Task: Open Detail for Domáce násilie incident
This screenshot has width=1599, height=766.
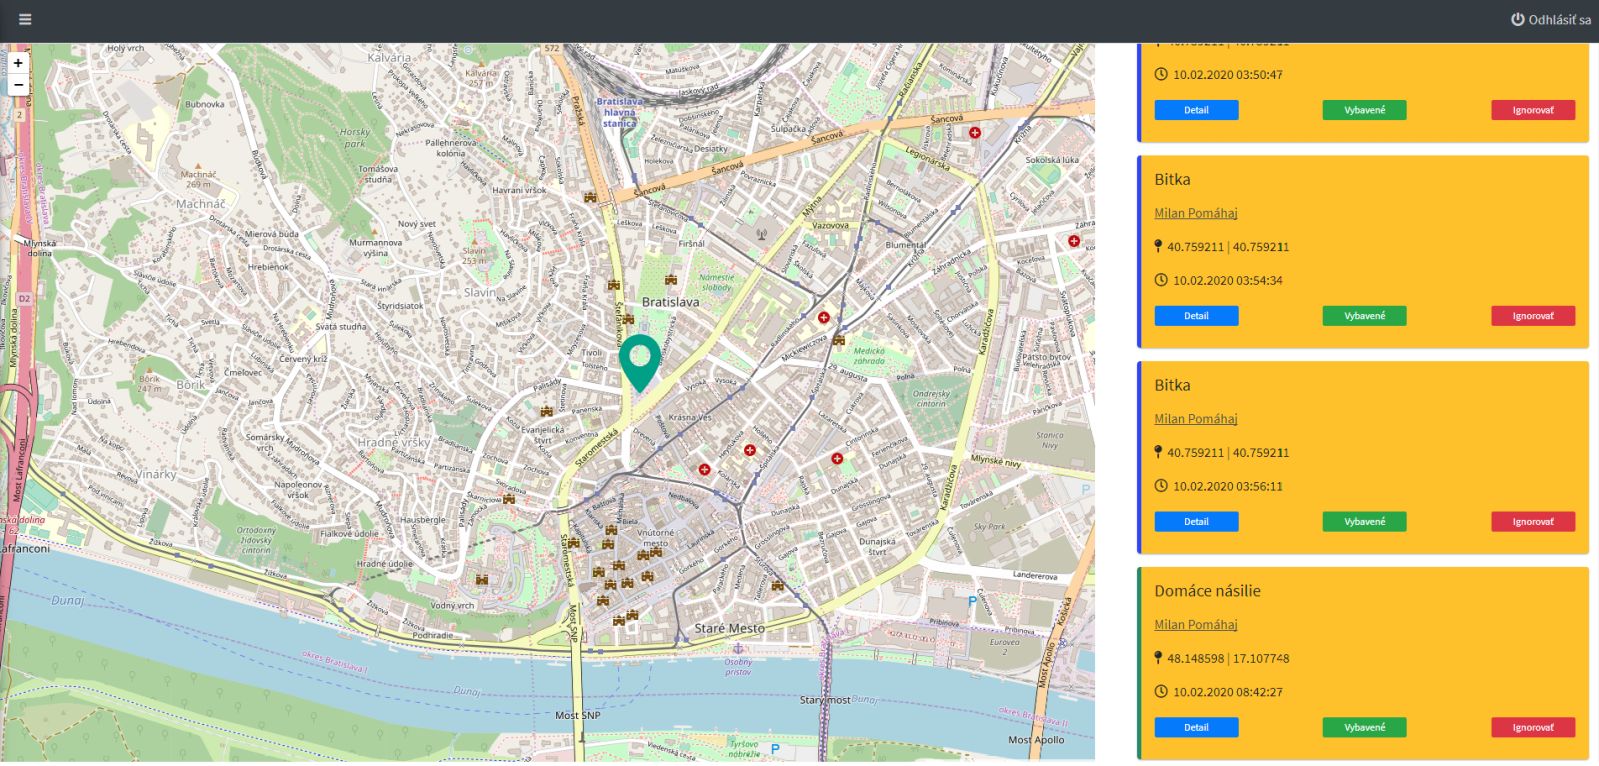Action: (1196, 728)
